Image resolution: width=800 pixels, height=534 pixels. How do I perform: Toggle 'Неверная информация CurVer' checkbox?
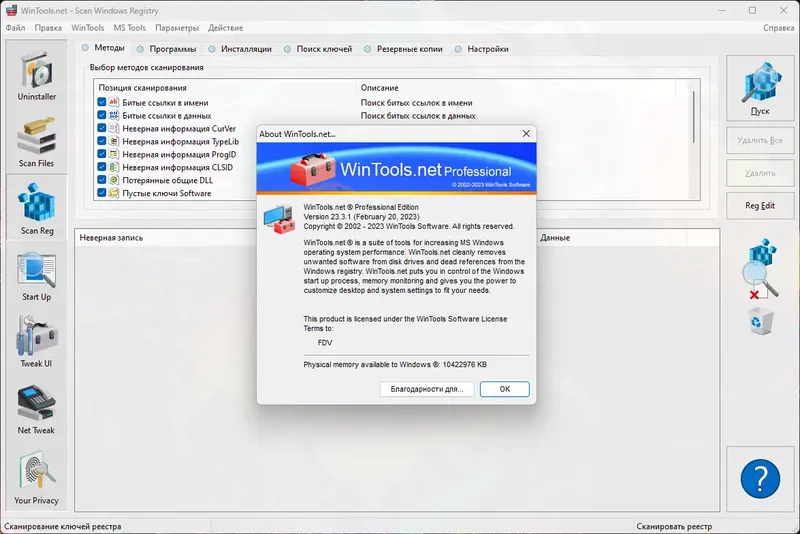click(102, 128)
